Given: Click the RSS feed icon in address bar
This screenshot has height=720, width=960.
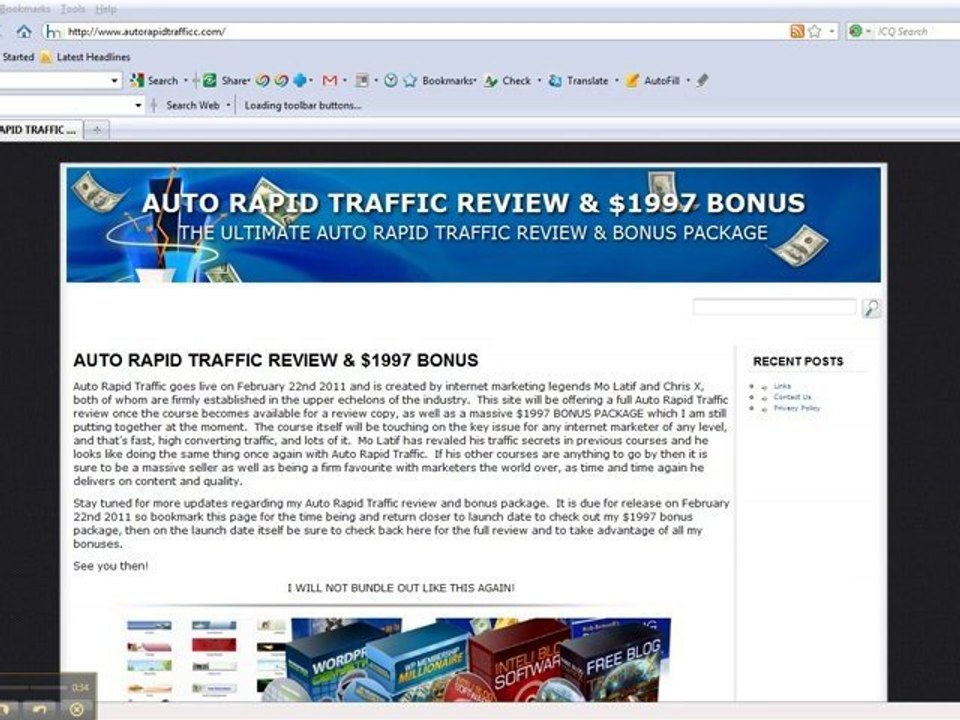Looking at the screenshot, I should click(x=797, y=31).
